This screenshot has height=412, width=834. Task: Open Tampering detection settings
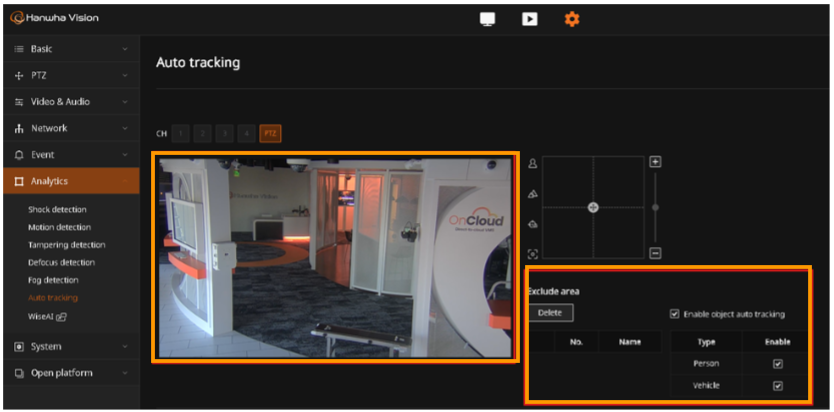tap(67, 245)
